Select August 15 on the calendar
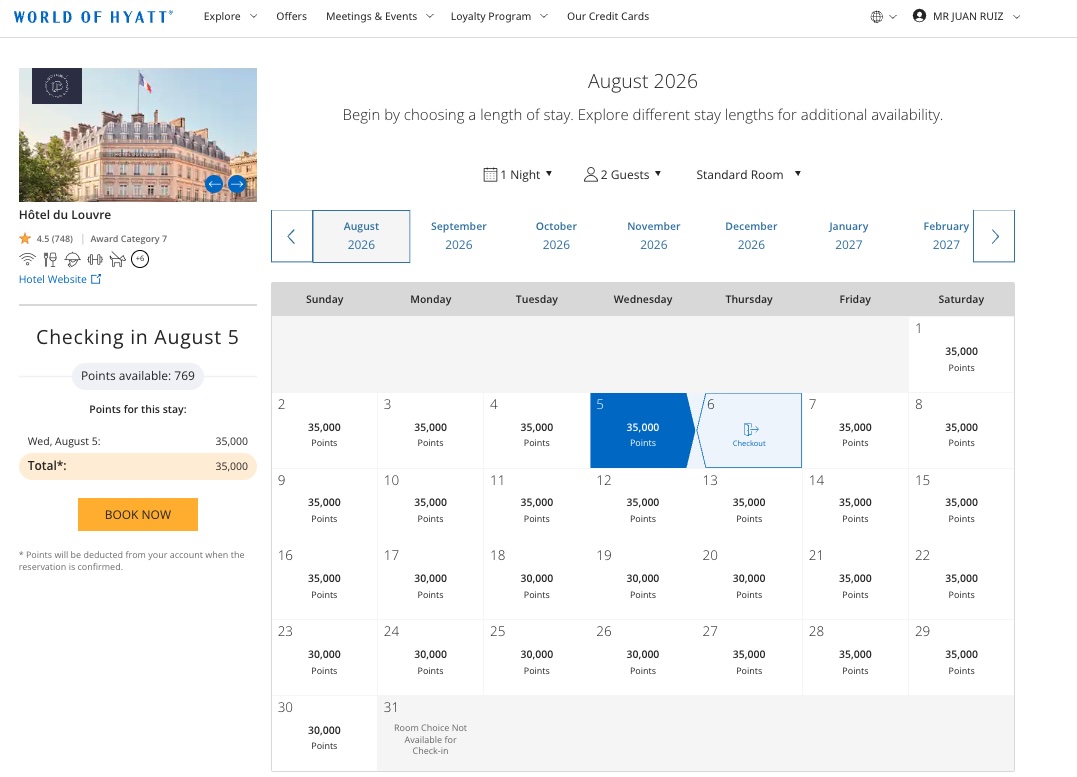The height and width of the screenshot is (777, 1077). pyautogui.click(x=961, y=506)
